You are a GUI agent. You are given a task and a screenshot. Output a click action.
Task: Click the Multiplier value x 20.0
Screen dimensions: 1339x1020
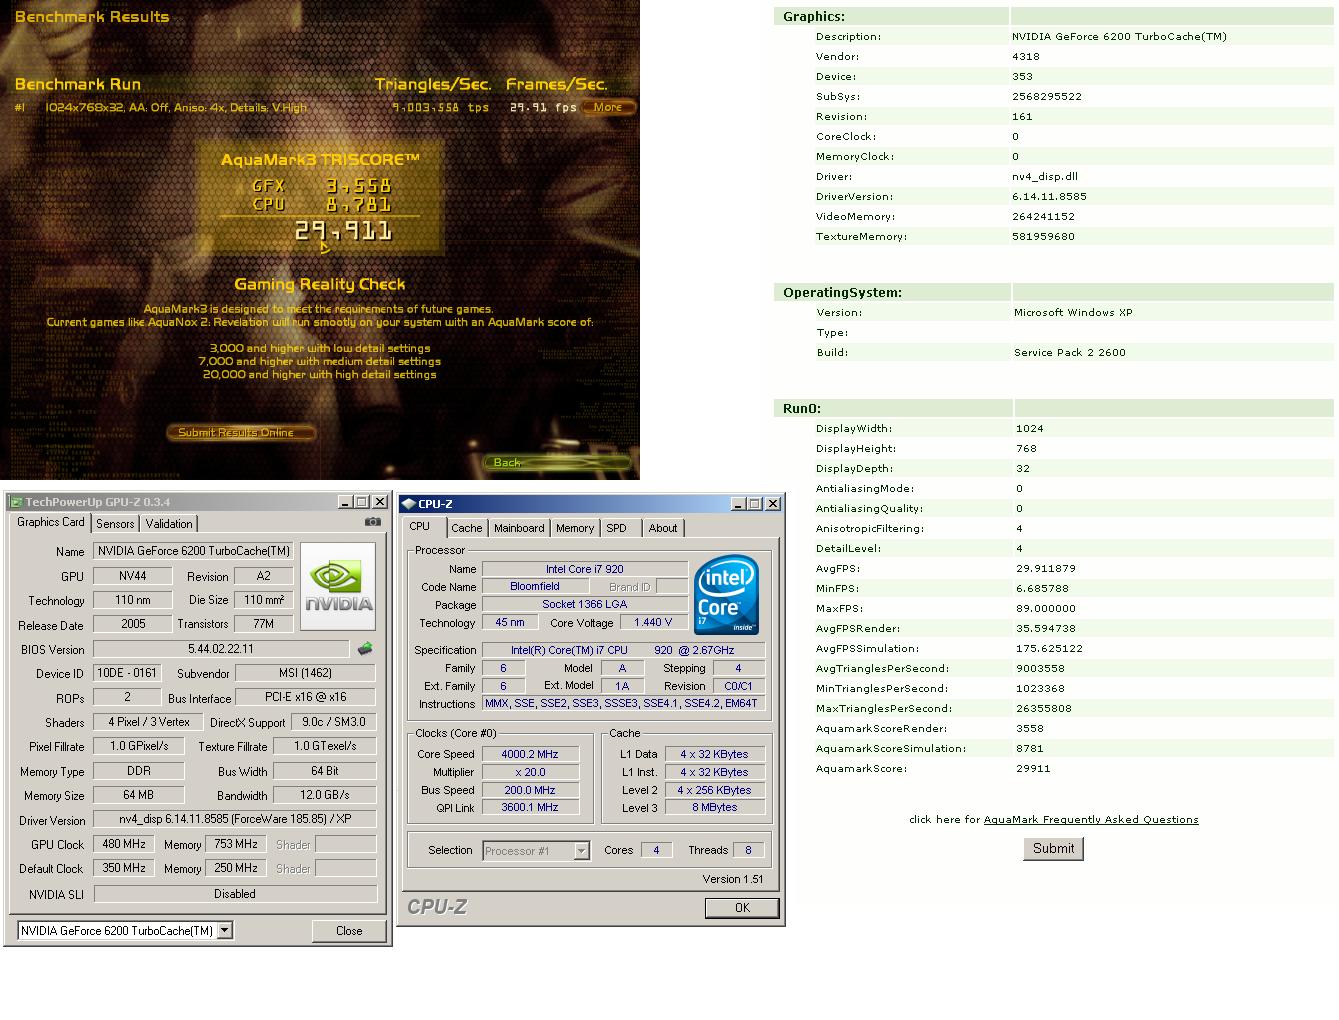click(x=530, y=772)
